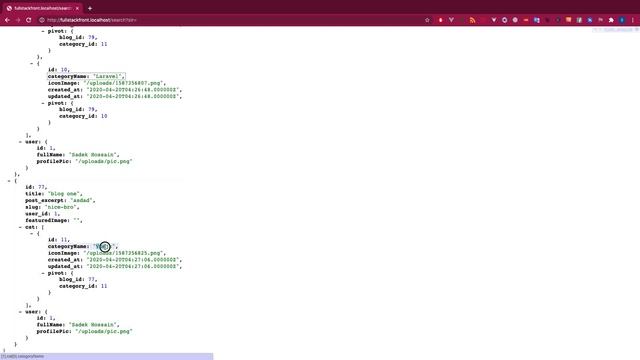View site information icon in address bar

coord(42,20)
